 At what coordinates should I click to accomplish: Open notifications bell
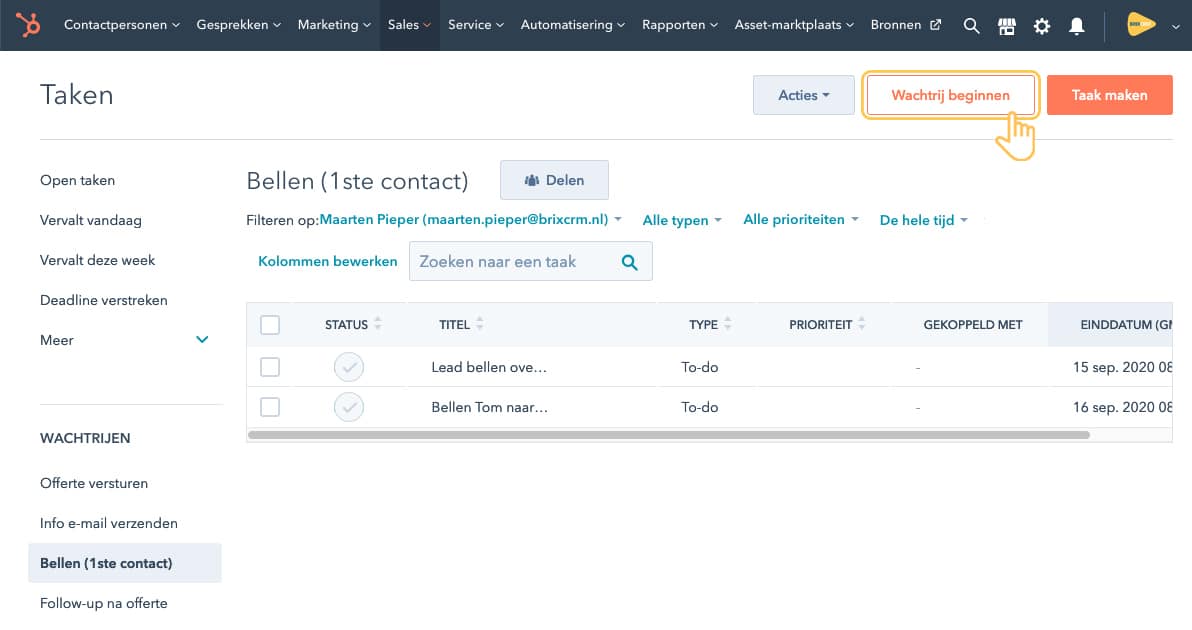point(1076,27)
